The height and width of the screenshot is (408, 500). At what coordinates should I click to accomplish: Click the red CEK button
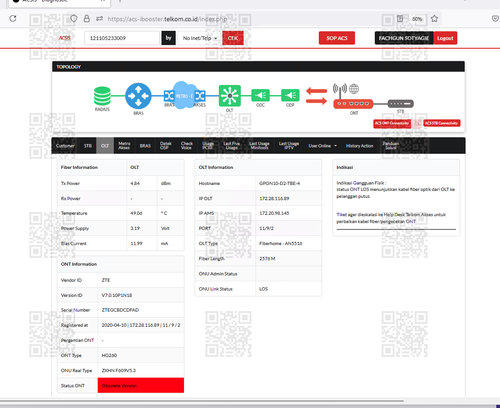click(x=233, y=38)
